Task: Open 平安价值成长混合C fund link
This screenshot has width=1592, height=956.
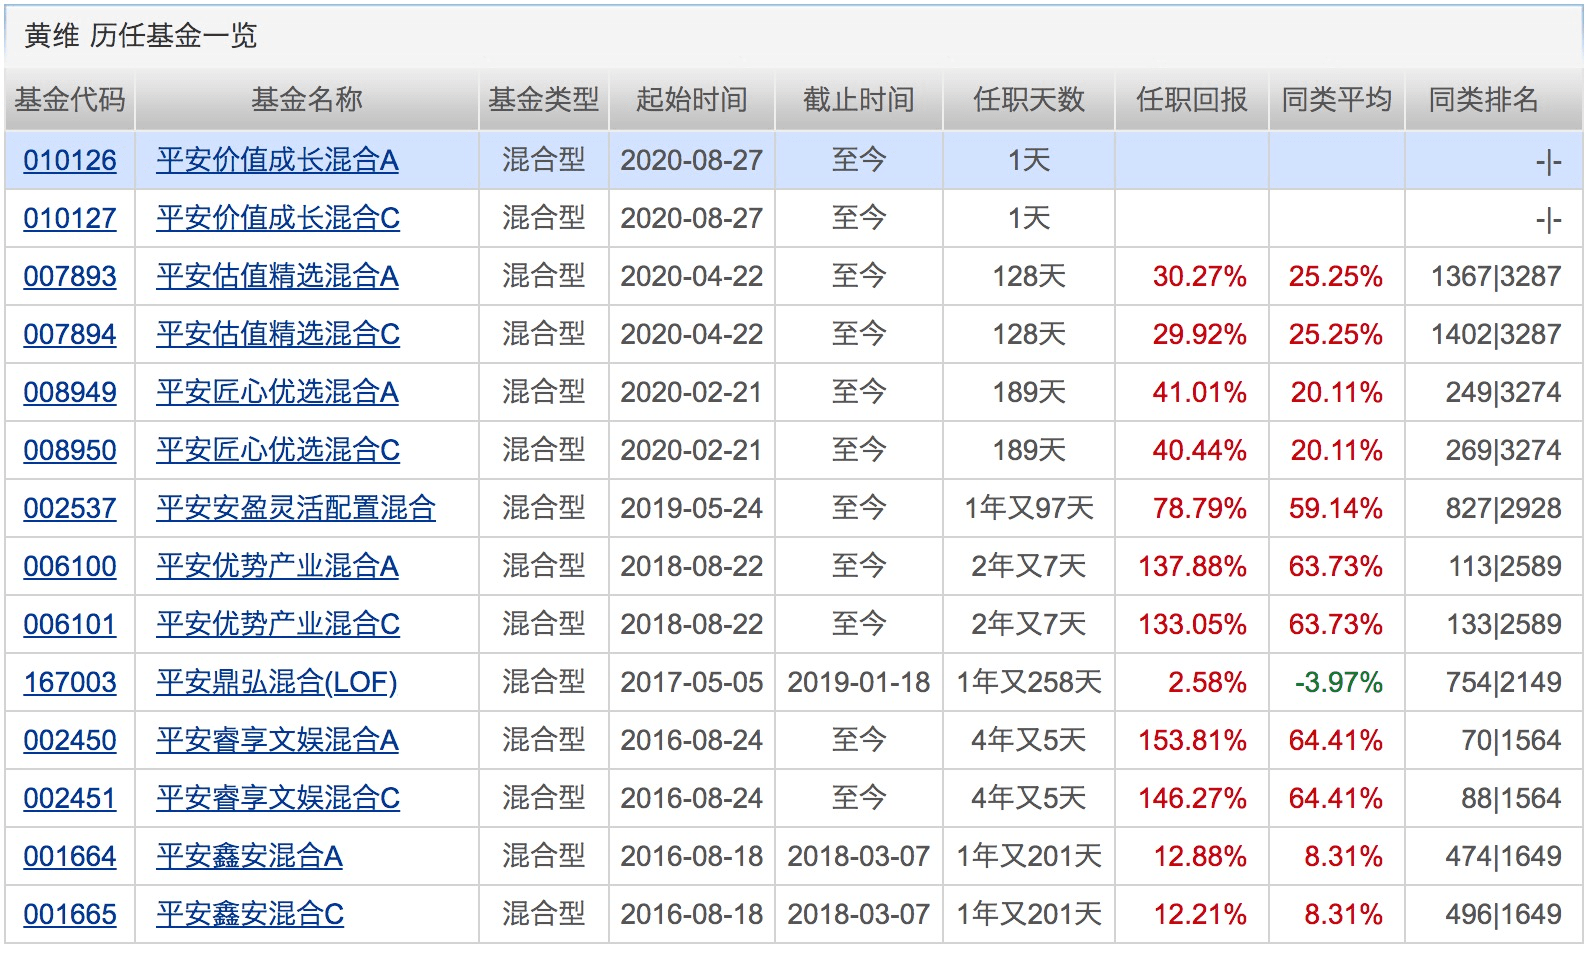Action: coord(278,218)
